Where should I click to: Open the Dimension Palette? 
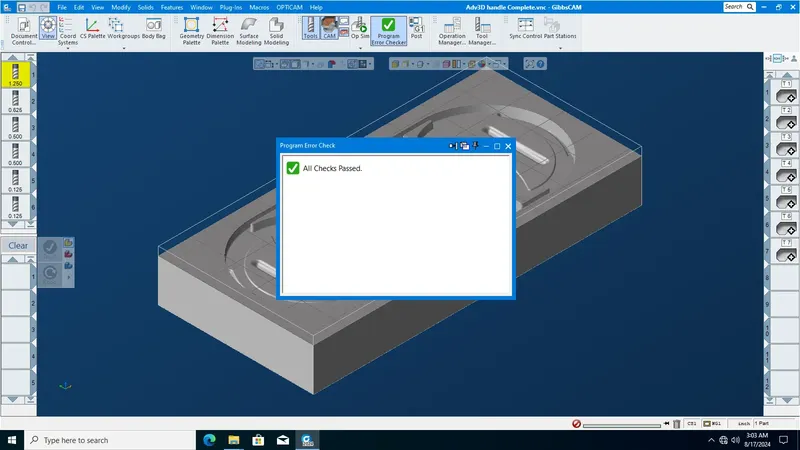220,31
